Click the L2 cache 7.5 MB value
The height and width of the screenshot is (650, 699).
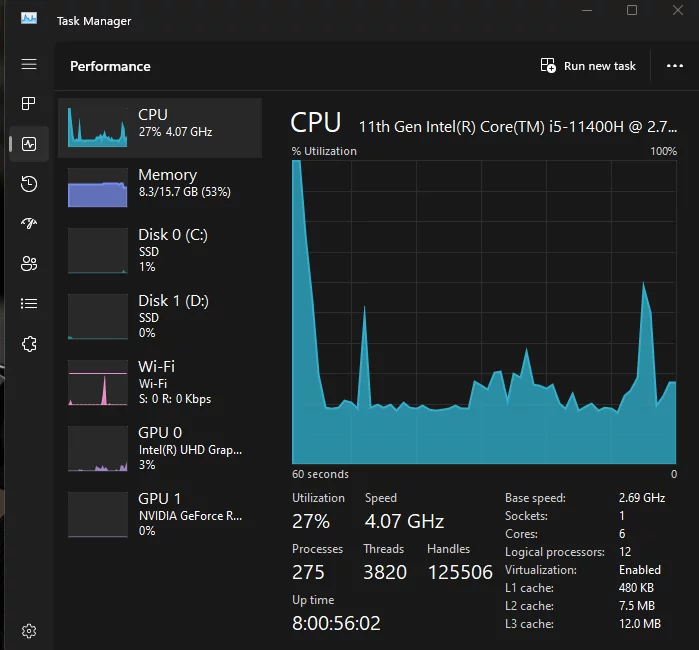637,606
